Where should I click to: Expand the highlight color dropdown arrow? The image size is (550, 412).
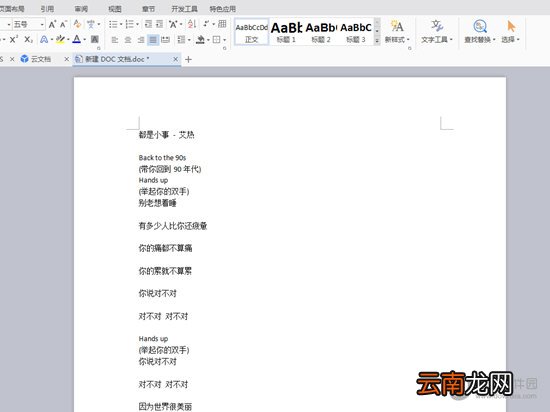point(68,40)
